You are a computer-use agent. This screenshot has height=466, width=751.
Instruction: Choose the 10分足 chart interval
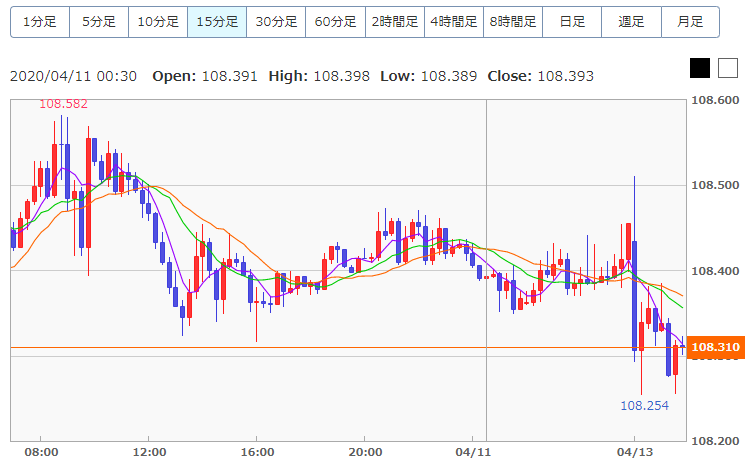[x=158, y=21]
